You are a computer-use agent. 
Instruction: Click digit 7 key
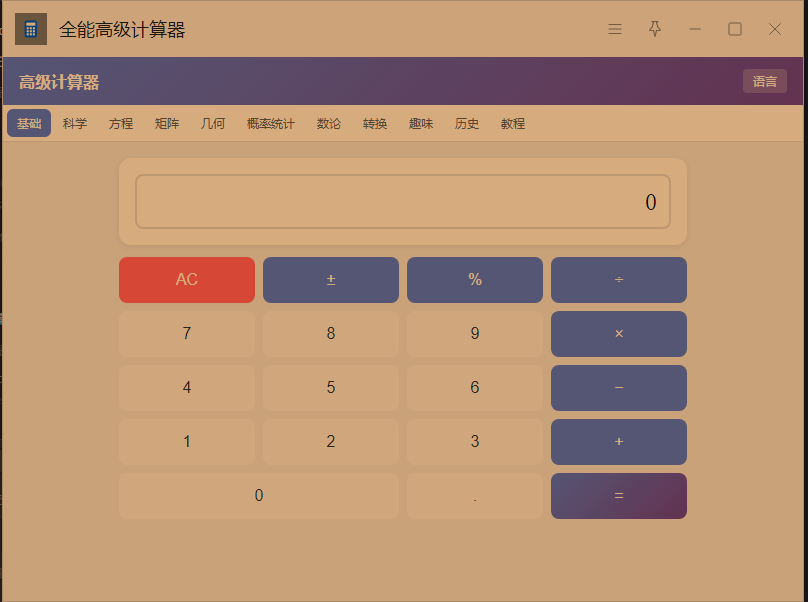[187, 334]
